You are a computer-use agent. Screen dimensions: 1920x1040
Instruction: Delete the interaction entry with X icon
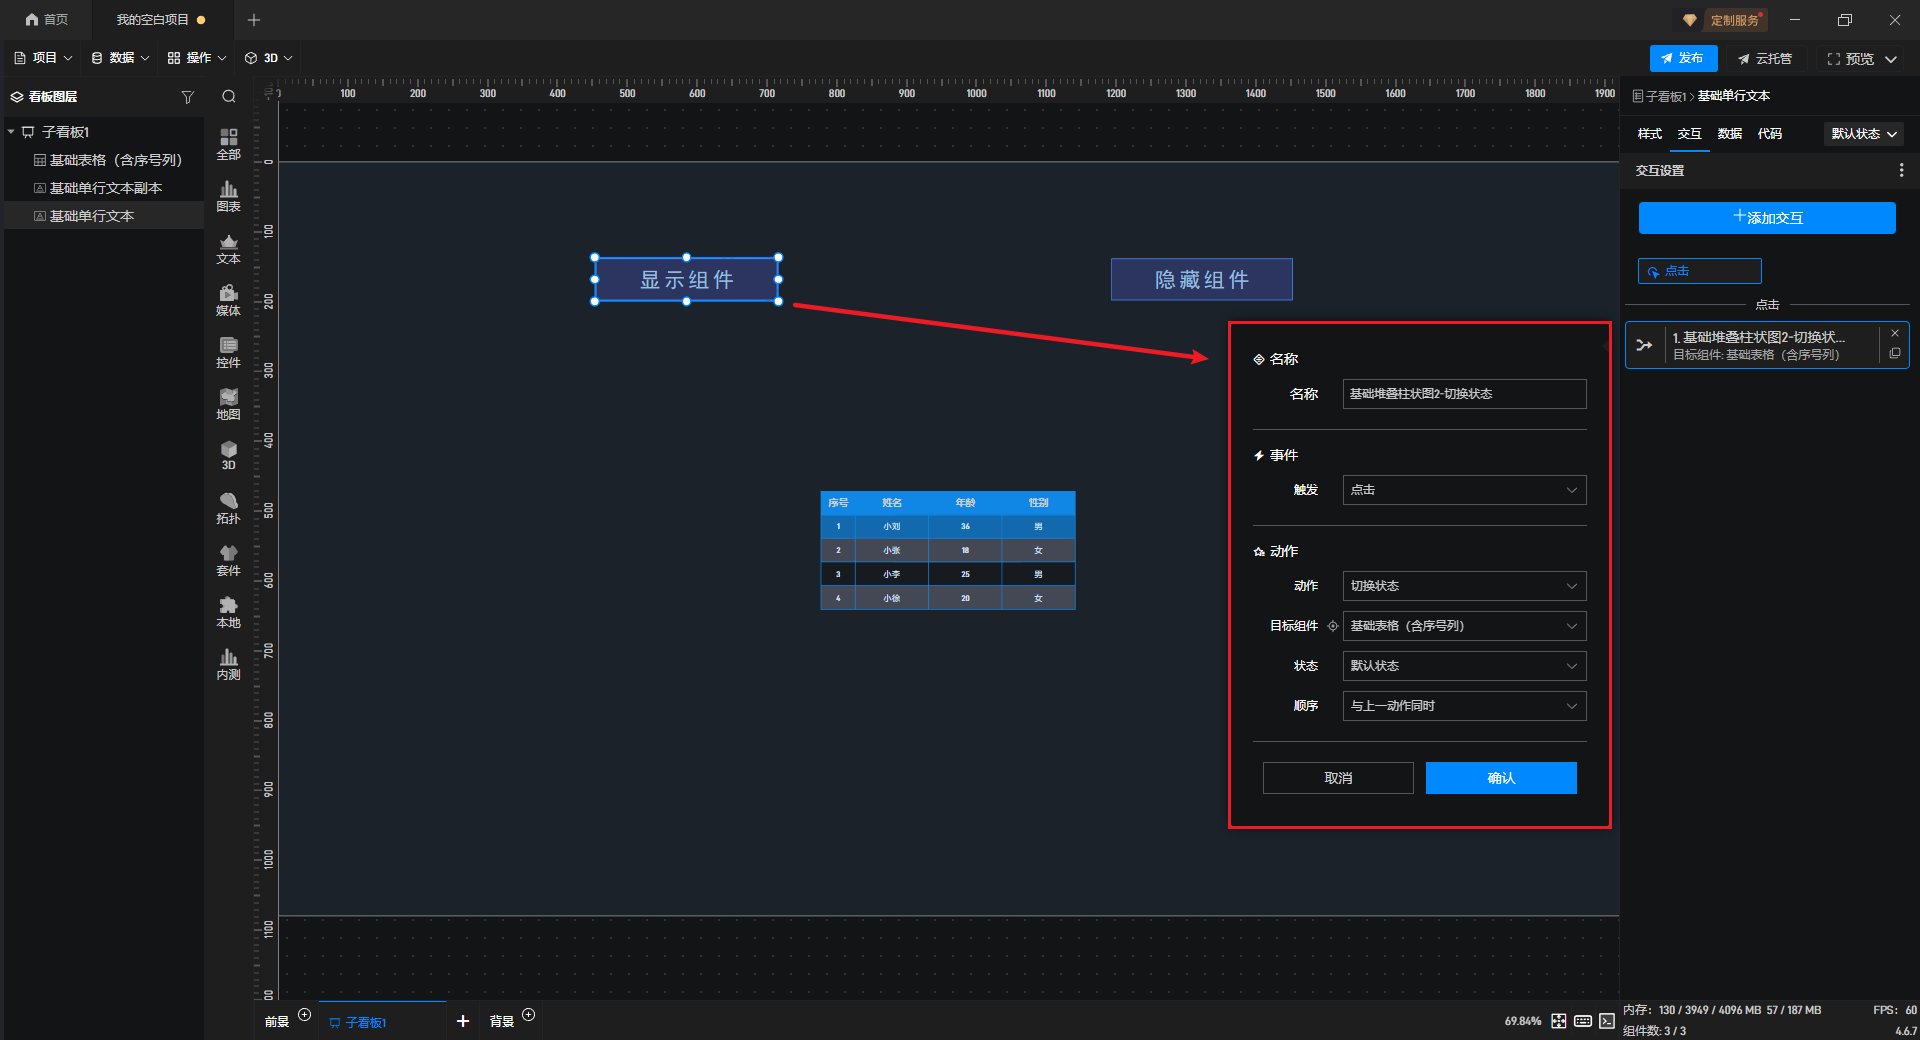tap(1894, 334)
